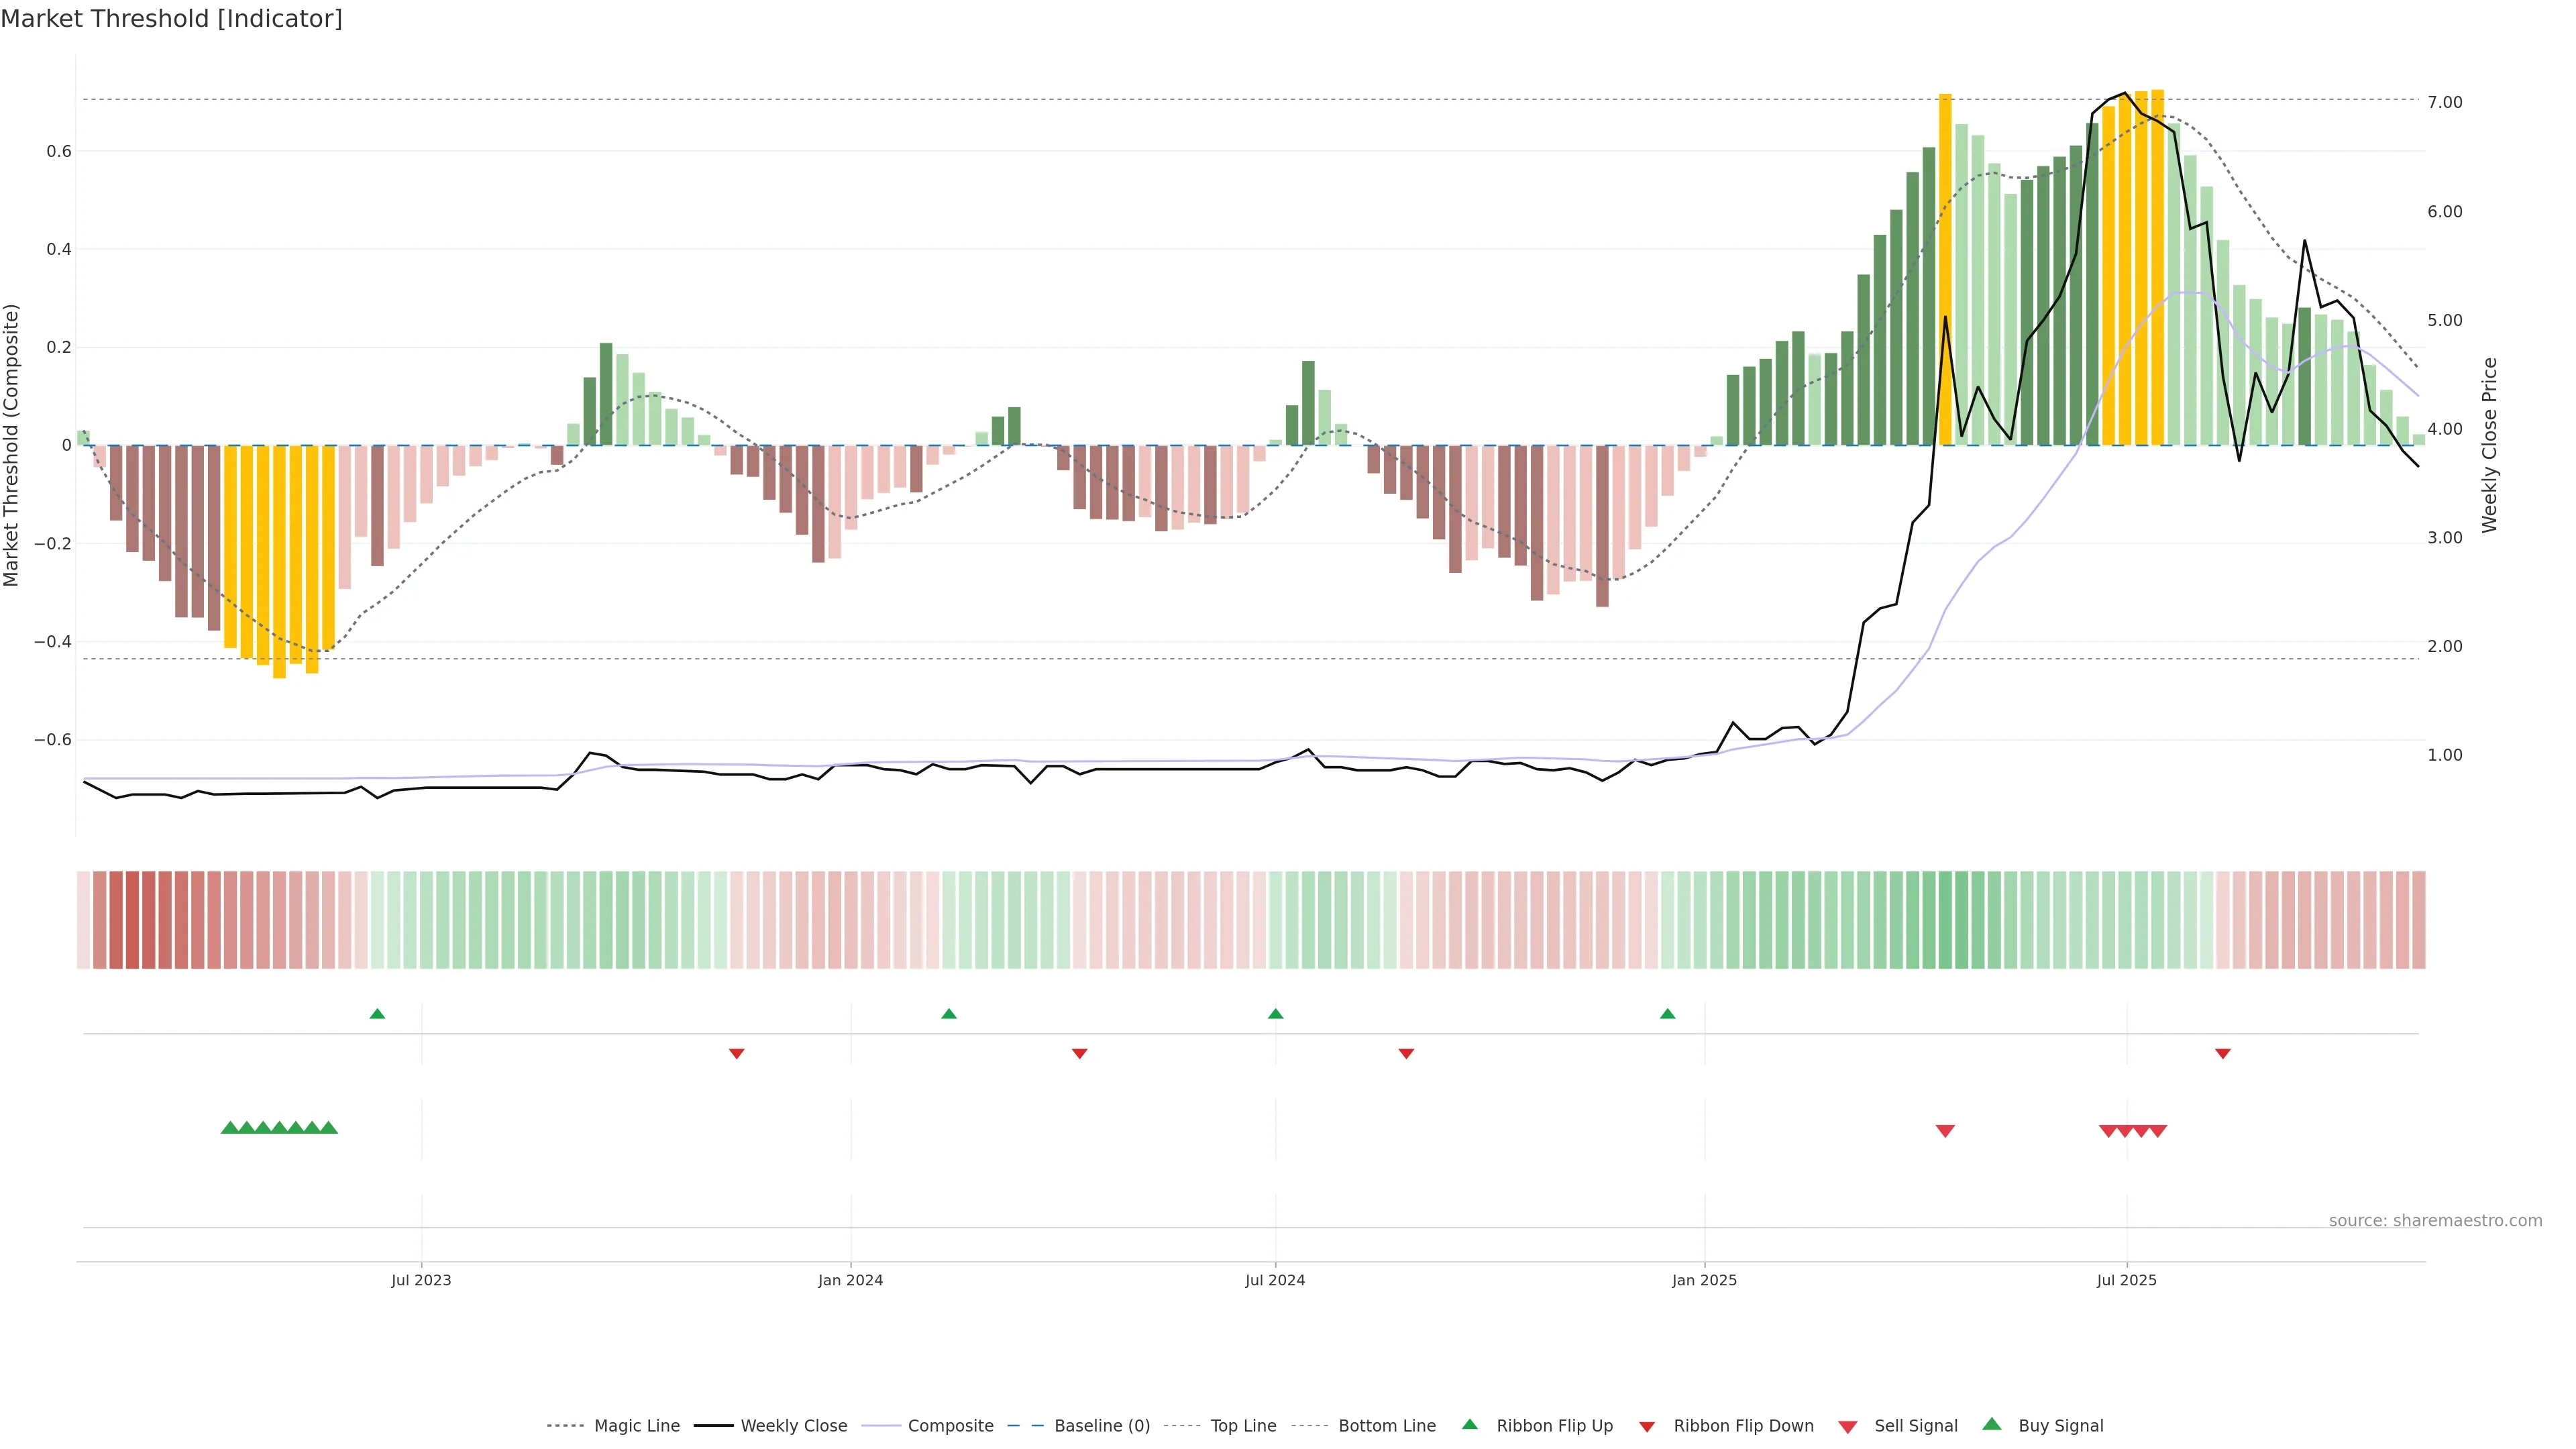
Task: Click the darkest red ribbon segment at far left
Action: click(132, 920)
